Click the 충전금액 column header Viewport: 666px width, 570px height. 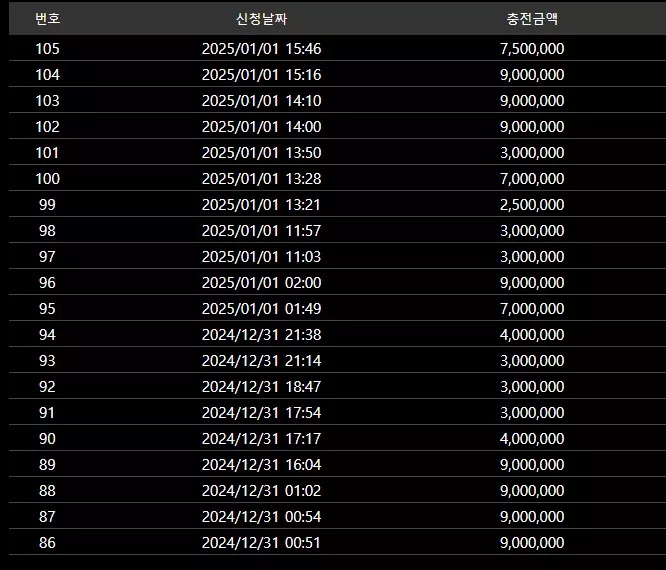532,19
